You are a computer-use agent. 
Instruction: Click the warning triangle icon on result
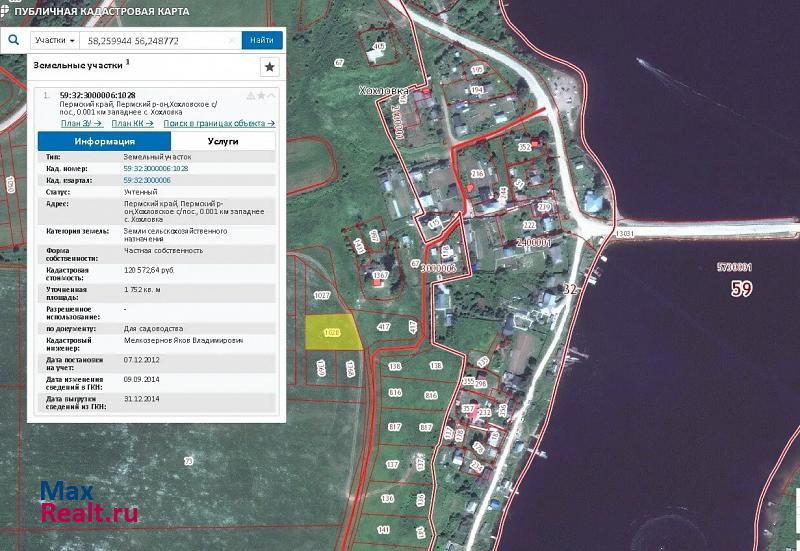pos(250,96)
